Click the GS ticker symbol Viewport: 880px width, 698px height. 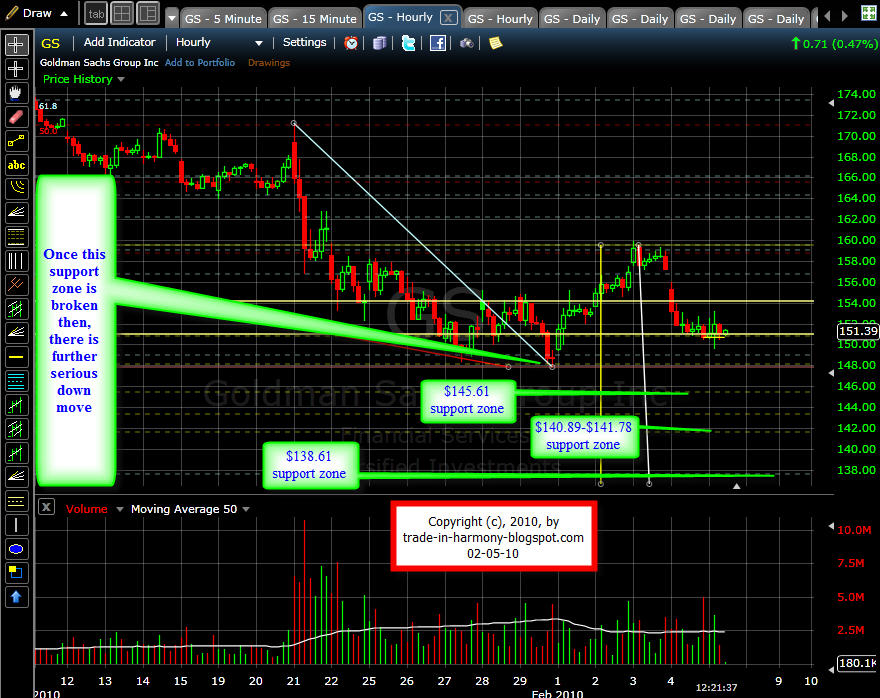click(x=50, y=43)
